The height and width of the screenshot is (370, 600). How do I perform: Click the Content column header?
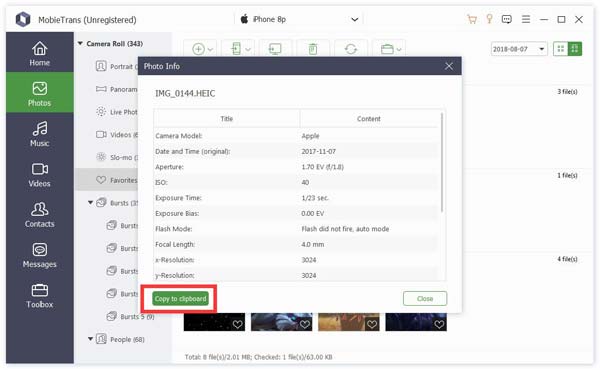(x=368, y=119)
